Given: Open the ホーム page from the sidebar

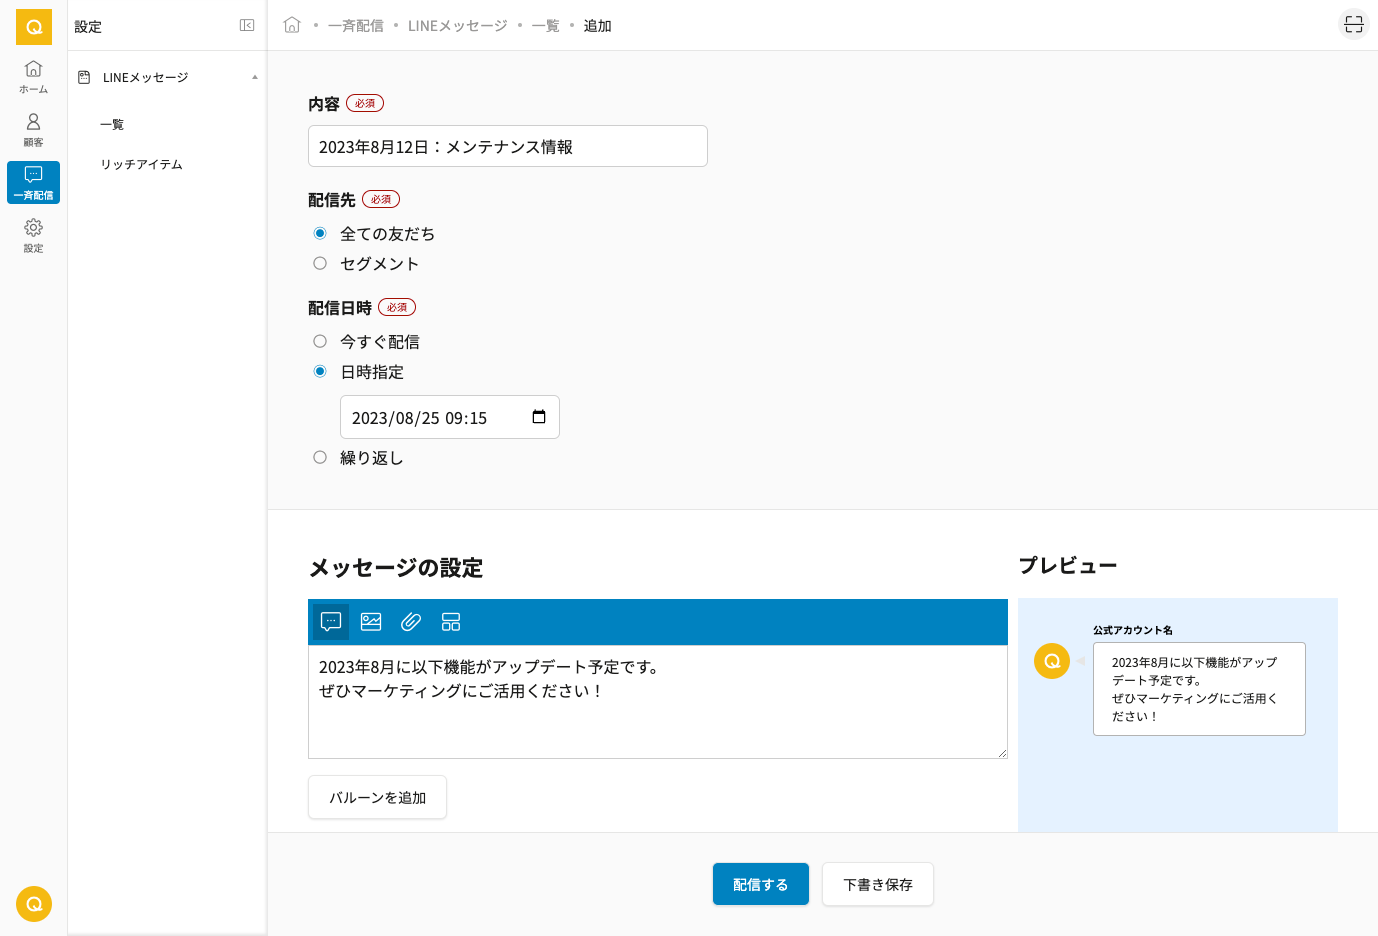Looking at the screenshot, I should point(33,76).
